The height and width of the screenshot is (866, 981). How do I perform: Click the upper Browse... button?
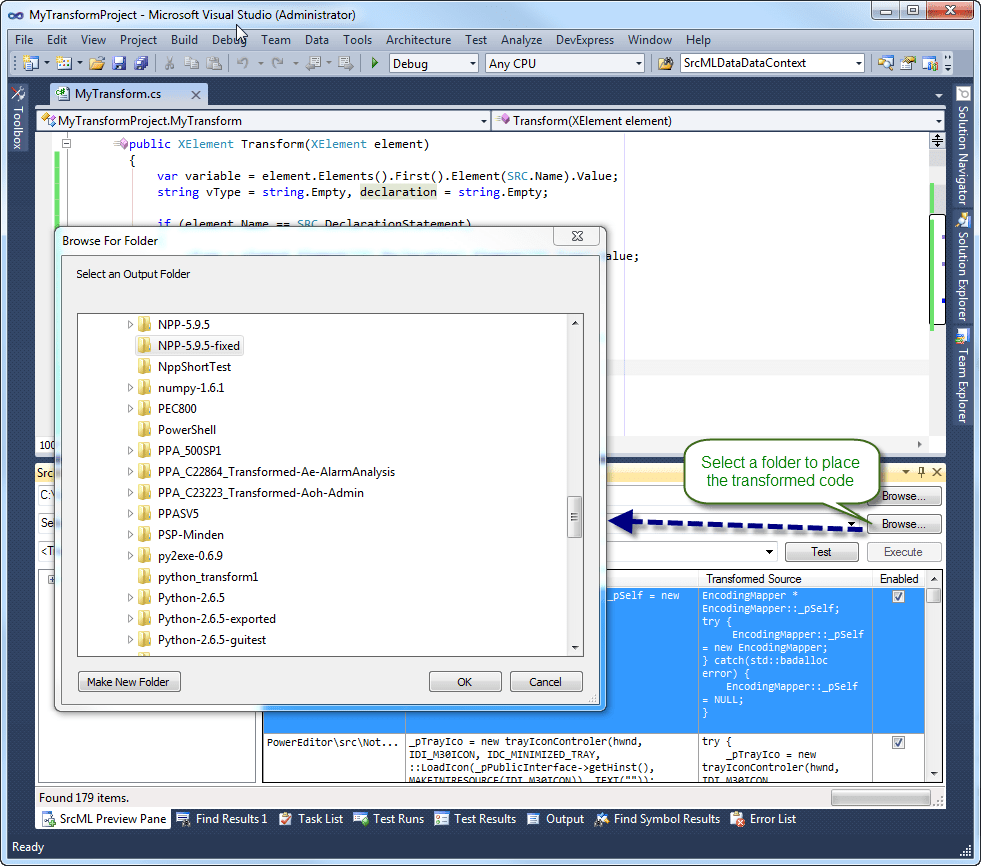pyautogui.click(x=903, y=496)
